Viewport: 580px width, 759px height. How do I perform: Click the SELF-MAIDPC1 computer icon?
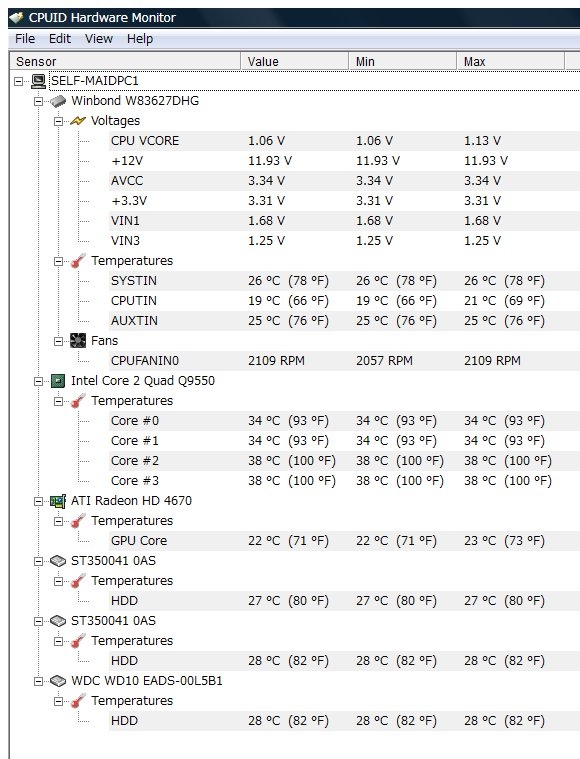coord(38,81)
